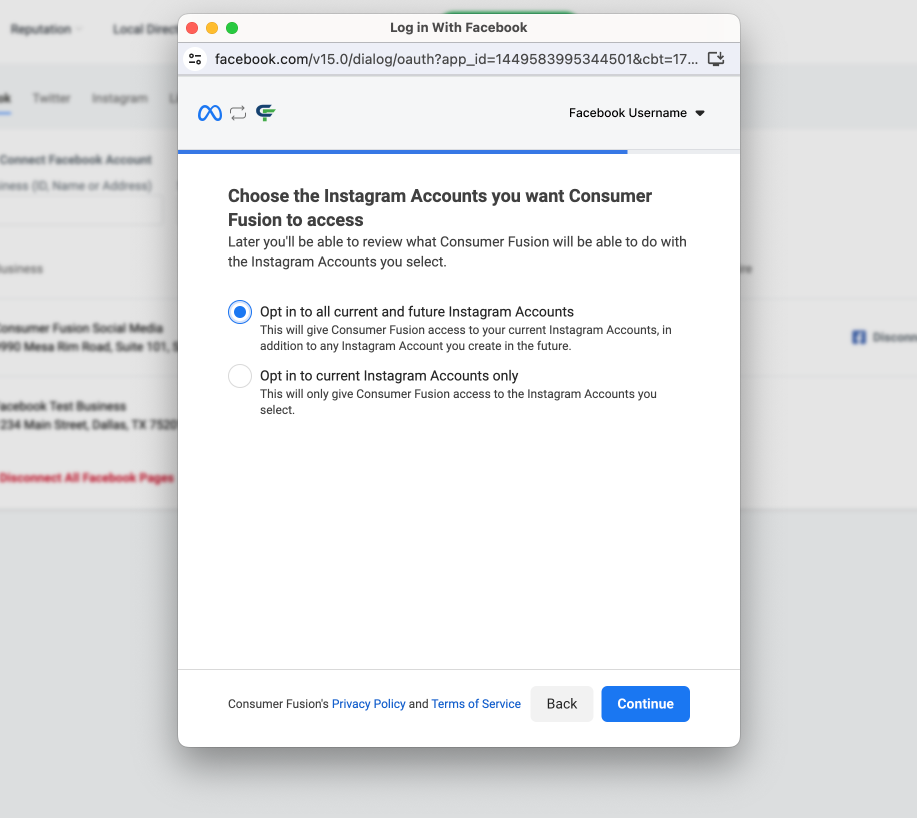
Task: Click 'Consumer Fusion Social Media' row in background
Action: (x=89, y=337)
